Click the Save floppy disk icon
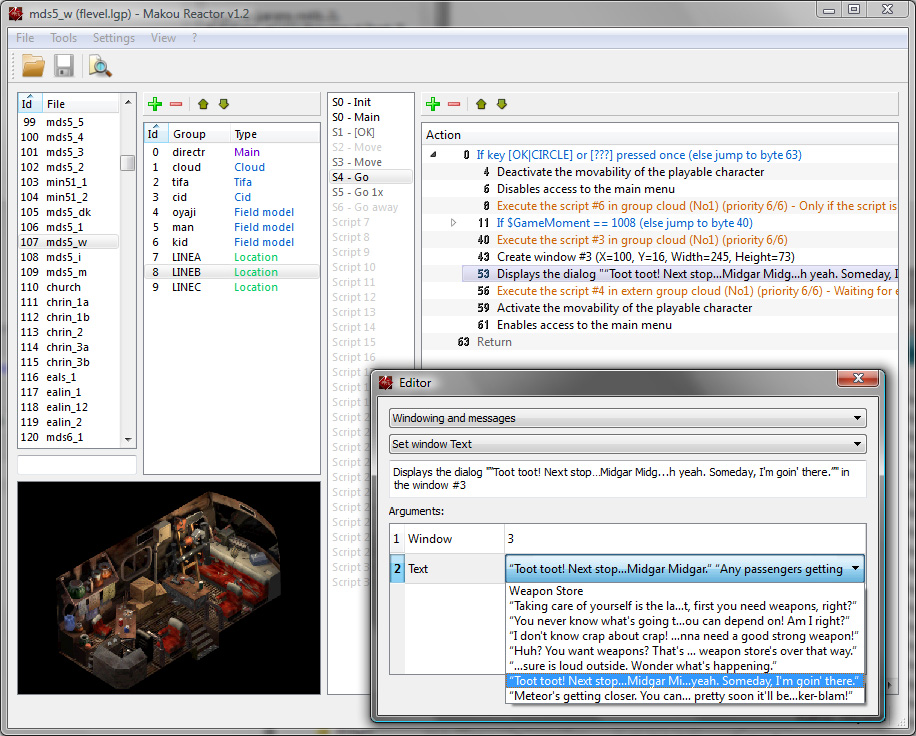 (x=64, y=66)
